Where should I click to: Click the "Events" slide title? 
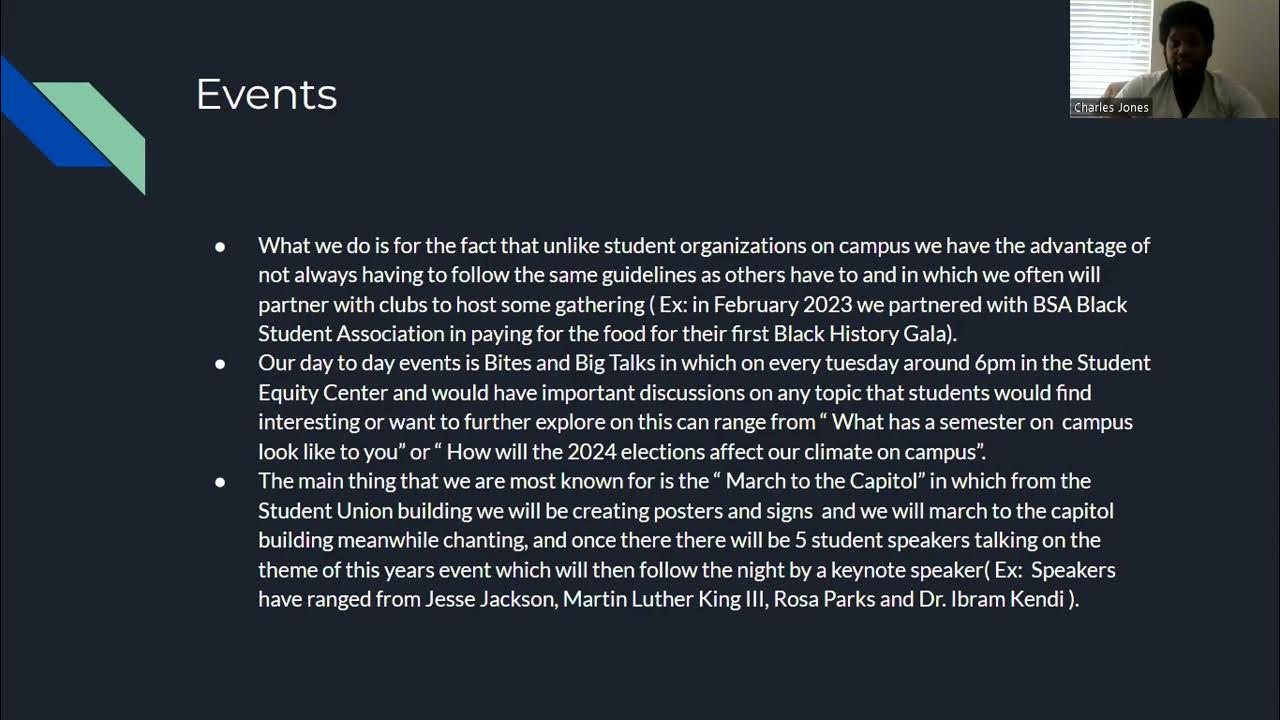pos(266,95)
